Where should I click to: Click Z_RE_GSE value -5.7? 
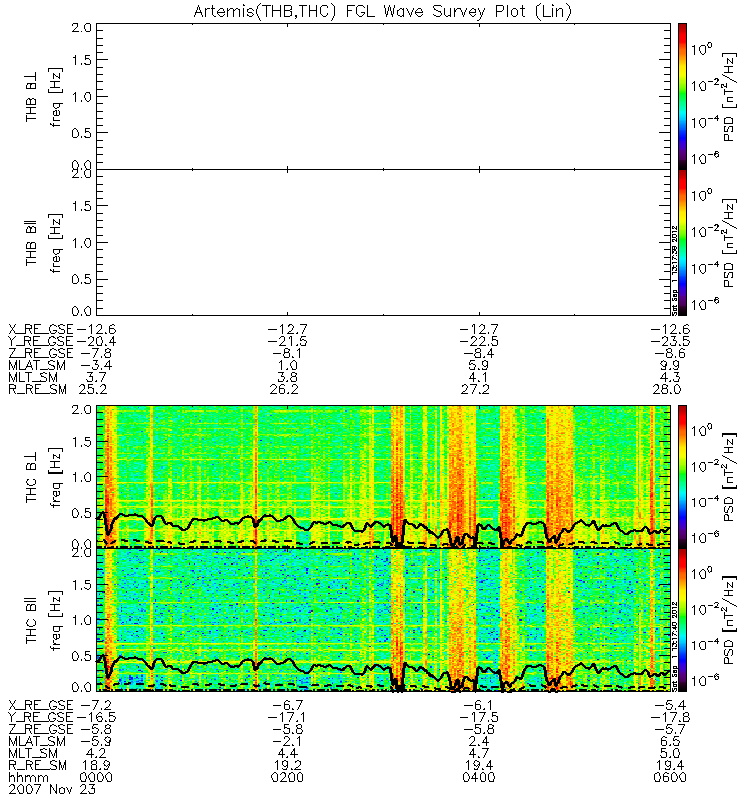coord(670,730)
